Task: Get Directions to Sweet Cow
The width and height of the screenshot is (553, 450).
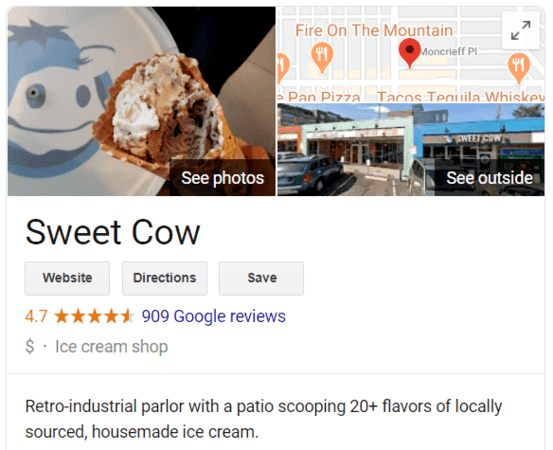Action: (x=165, y=278)
